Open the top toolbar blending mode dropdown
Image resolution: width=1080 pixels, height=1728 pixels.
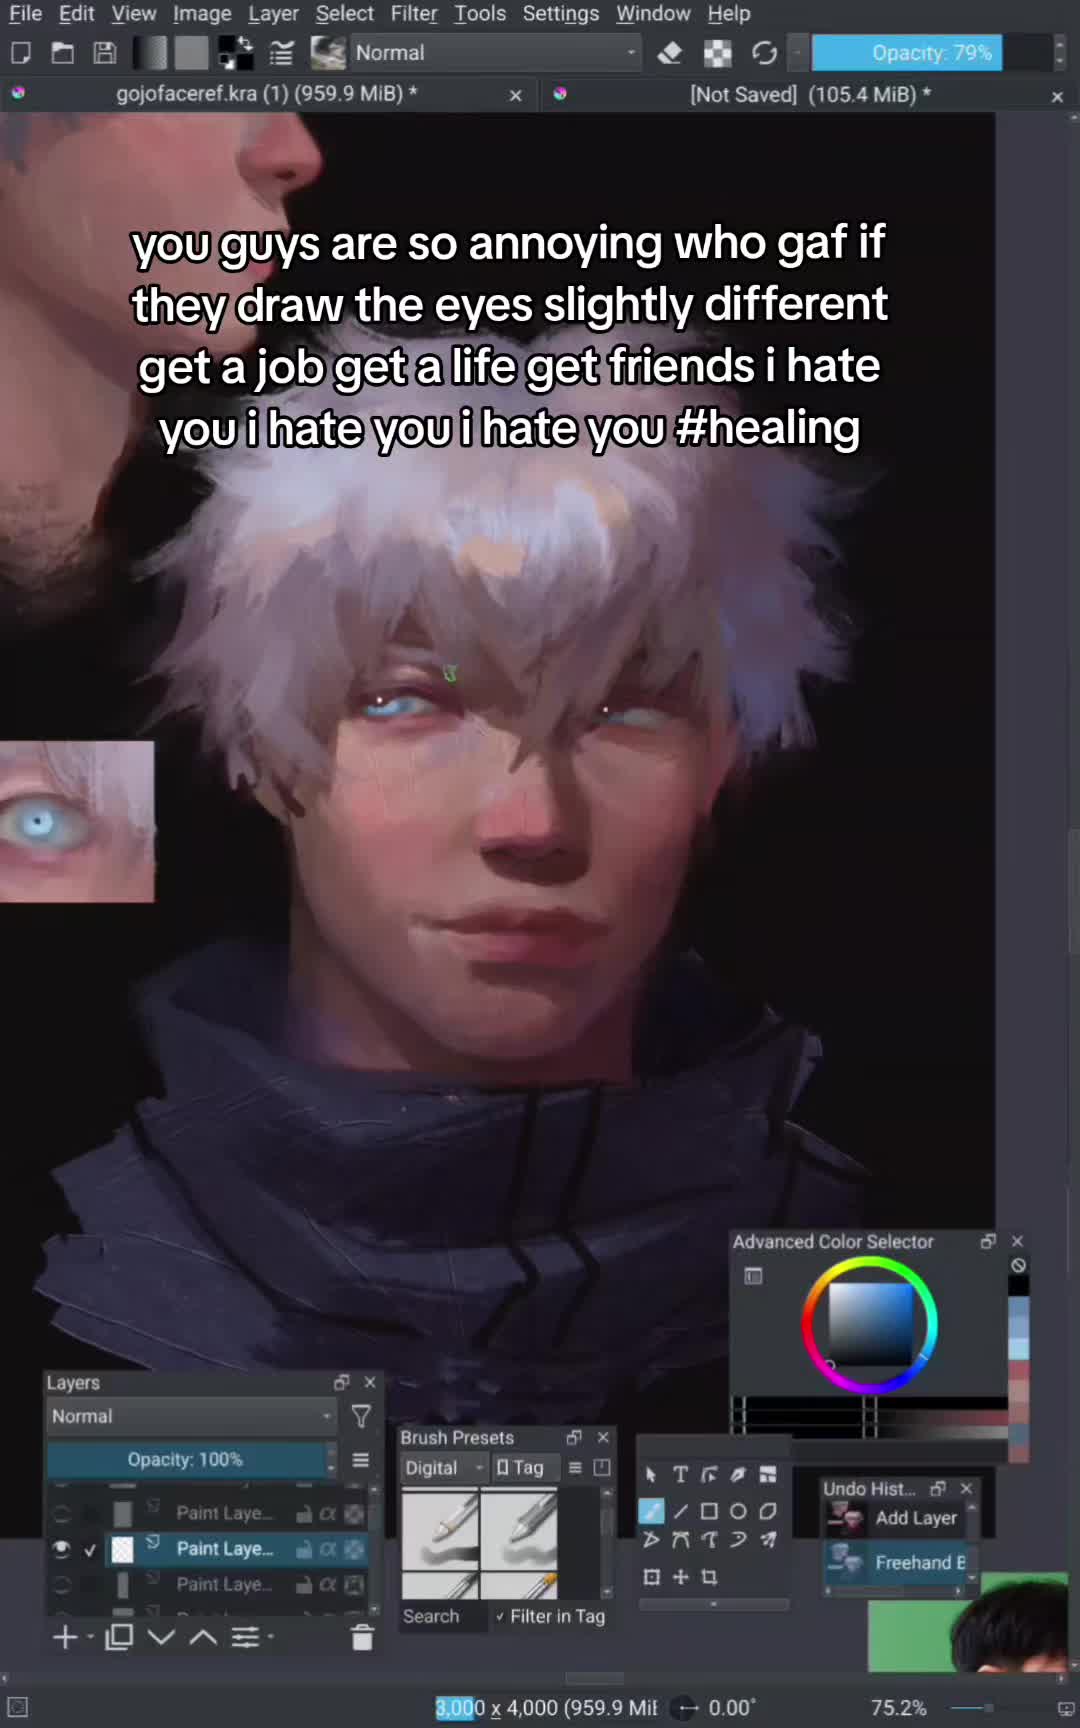pos(496,53)
